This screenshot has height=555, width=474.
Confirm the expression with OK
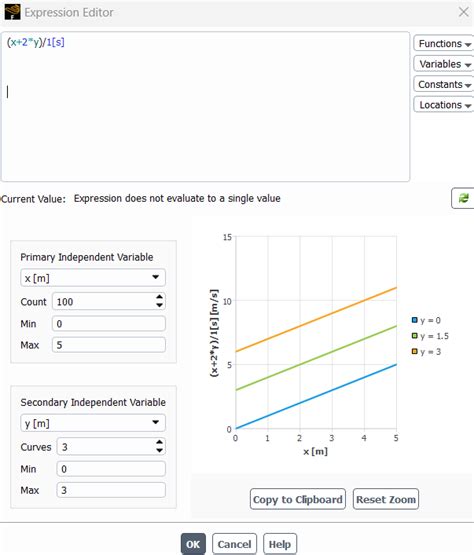tap(193, 544)
